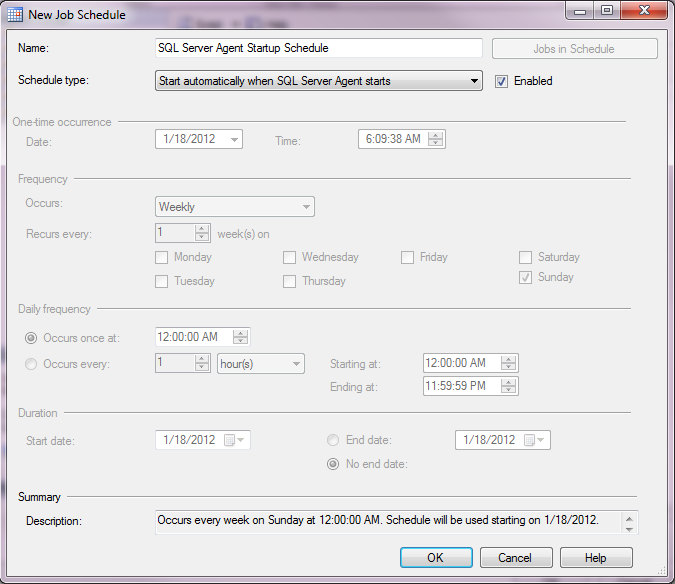The height and width of the screenshot is (584, 675).
Task: Open the Start date calendar picker icon
Action: [234, 440]
